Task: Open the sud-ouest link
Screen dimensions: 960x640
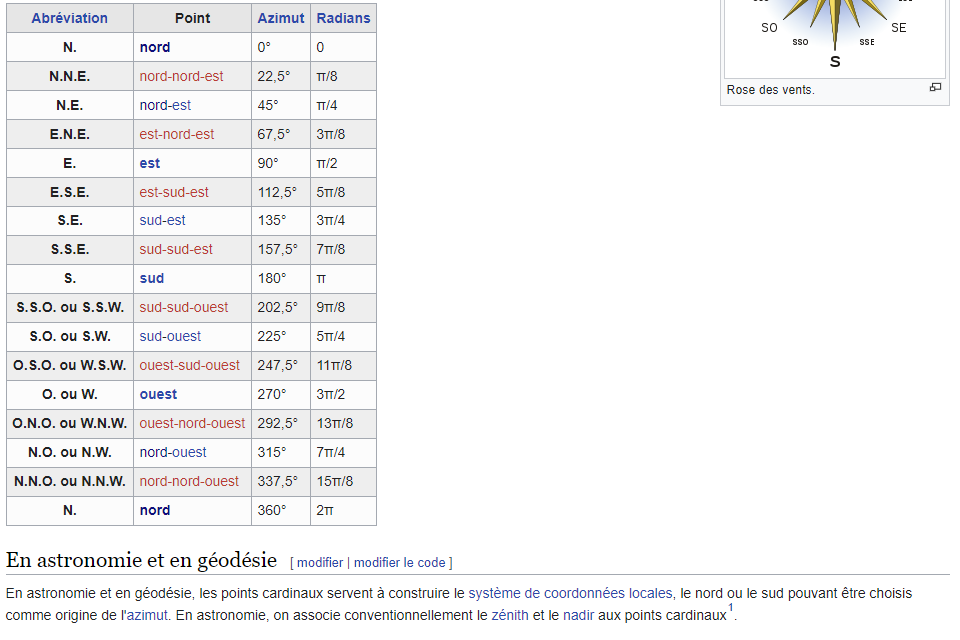Action: click(170, 336)
